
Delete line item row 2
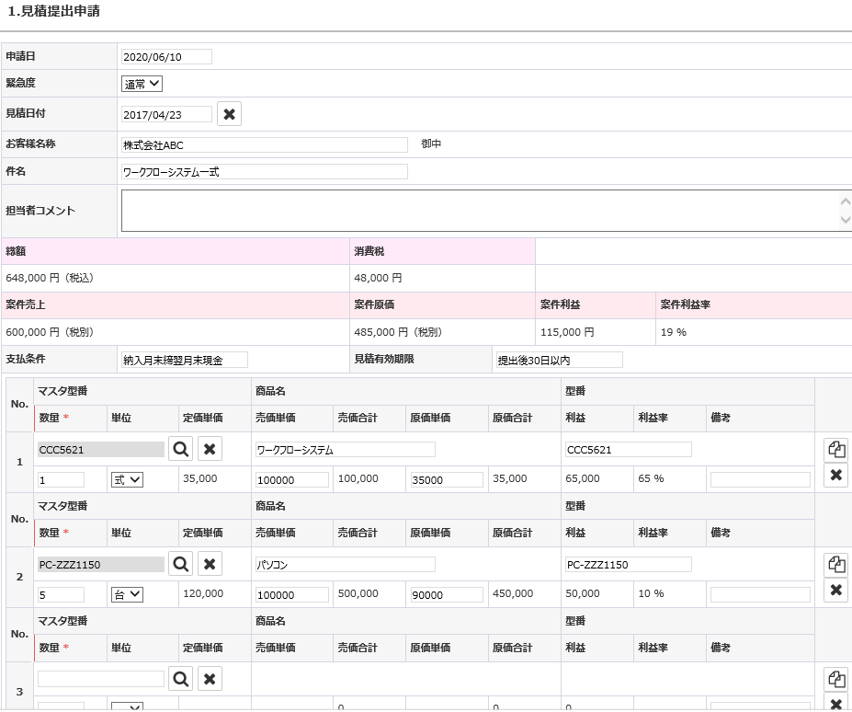pos(835,590)
